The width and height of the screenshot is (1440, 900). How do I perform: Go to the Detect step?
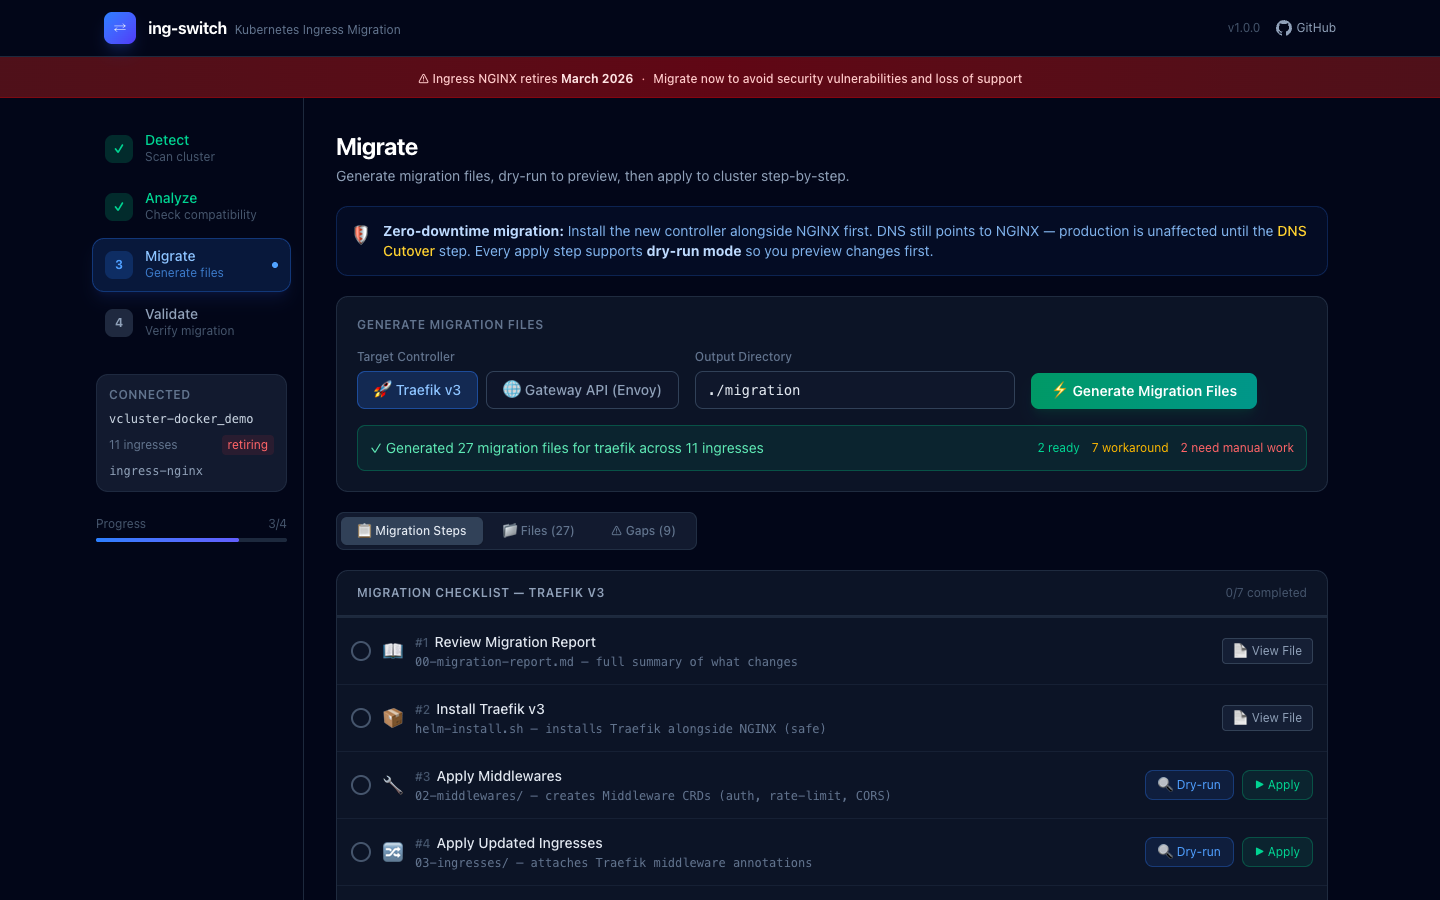pos(191,148)
